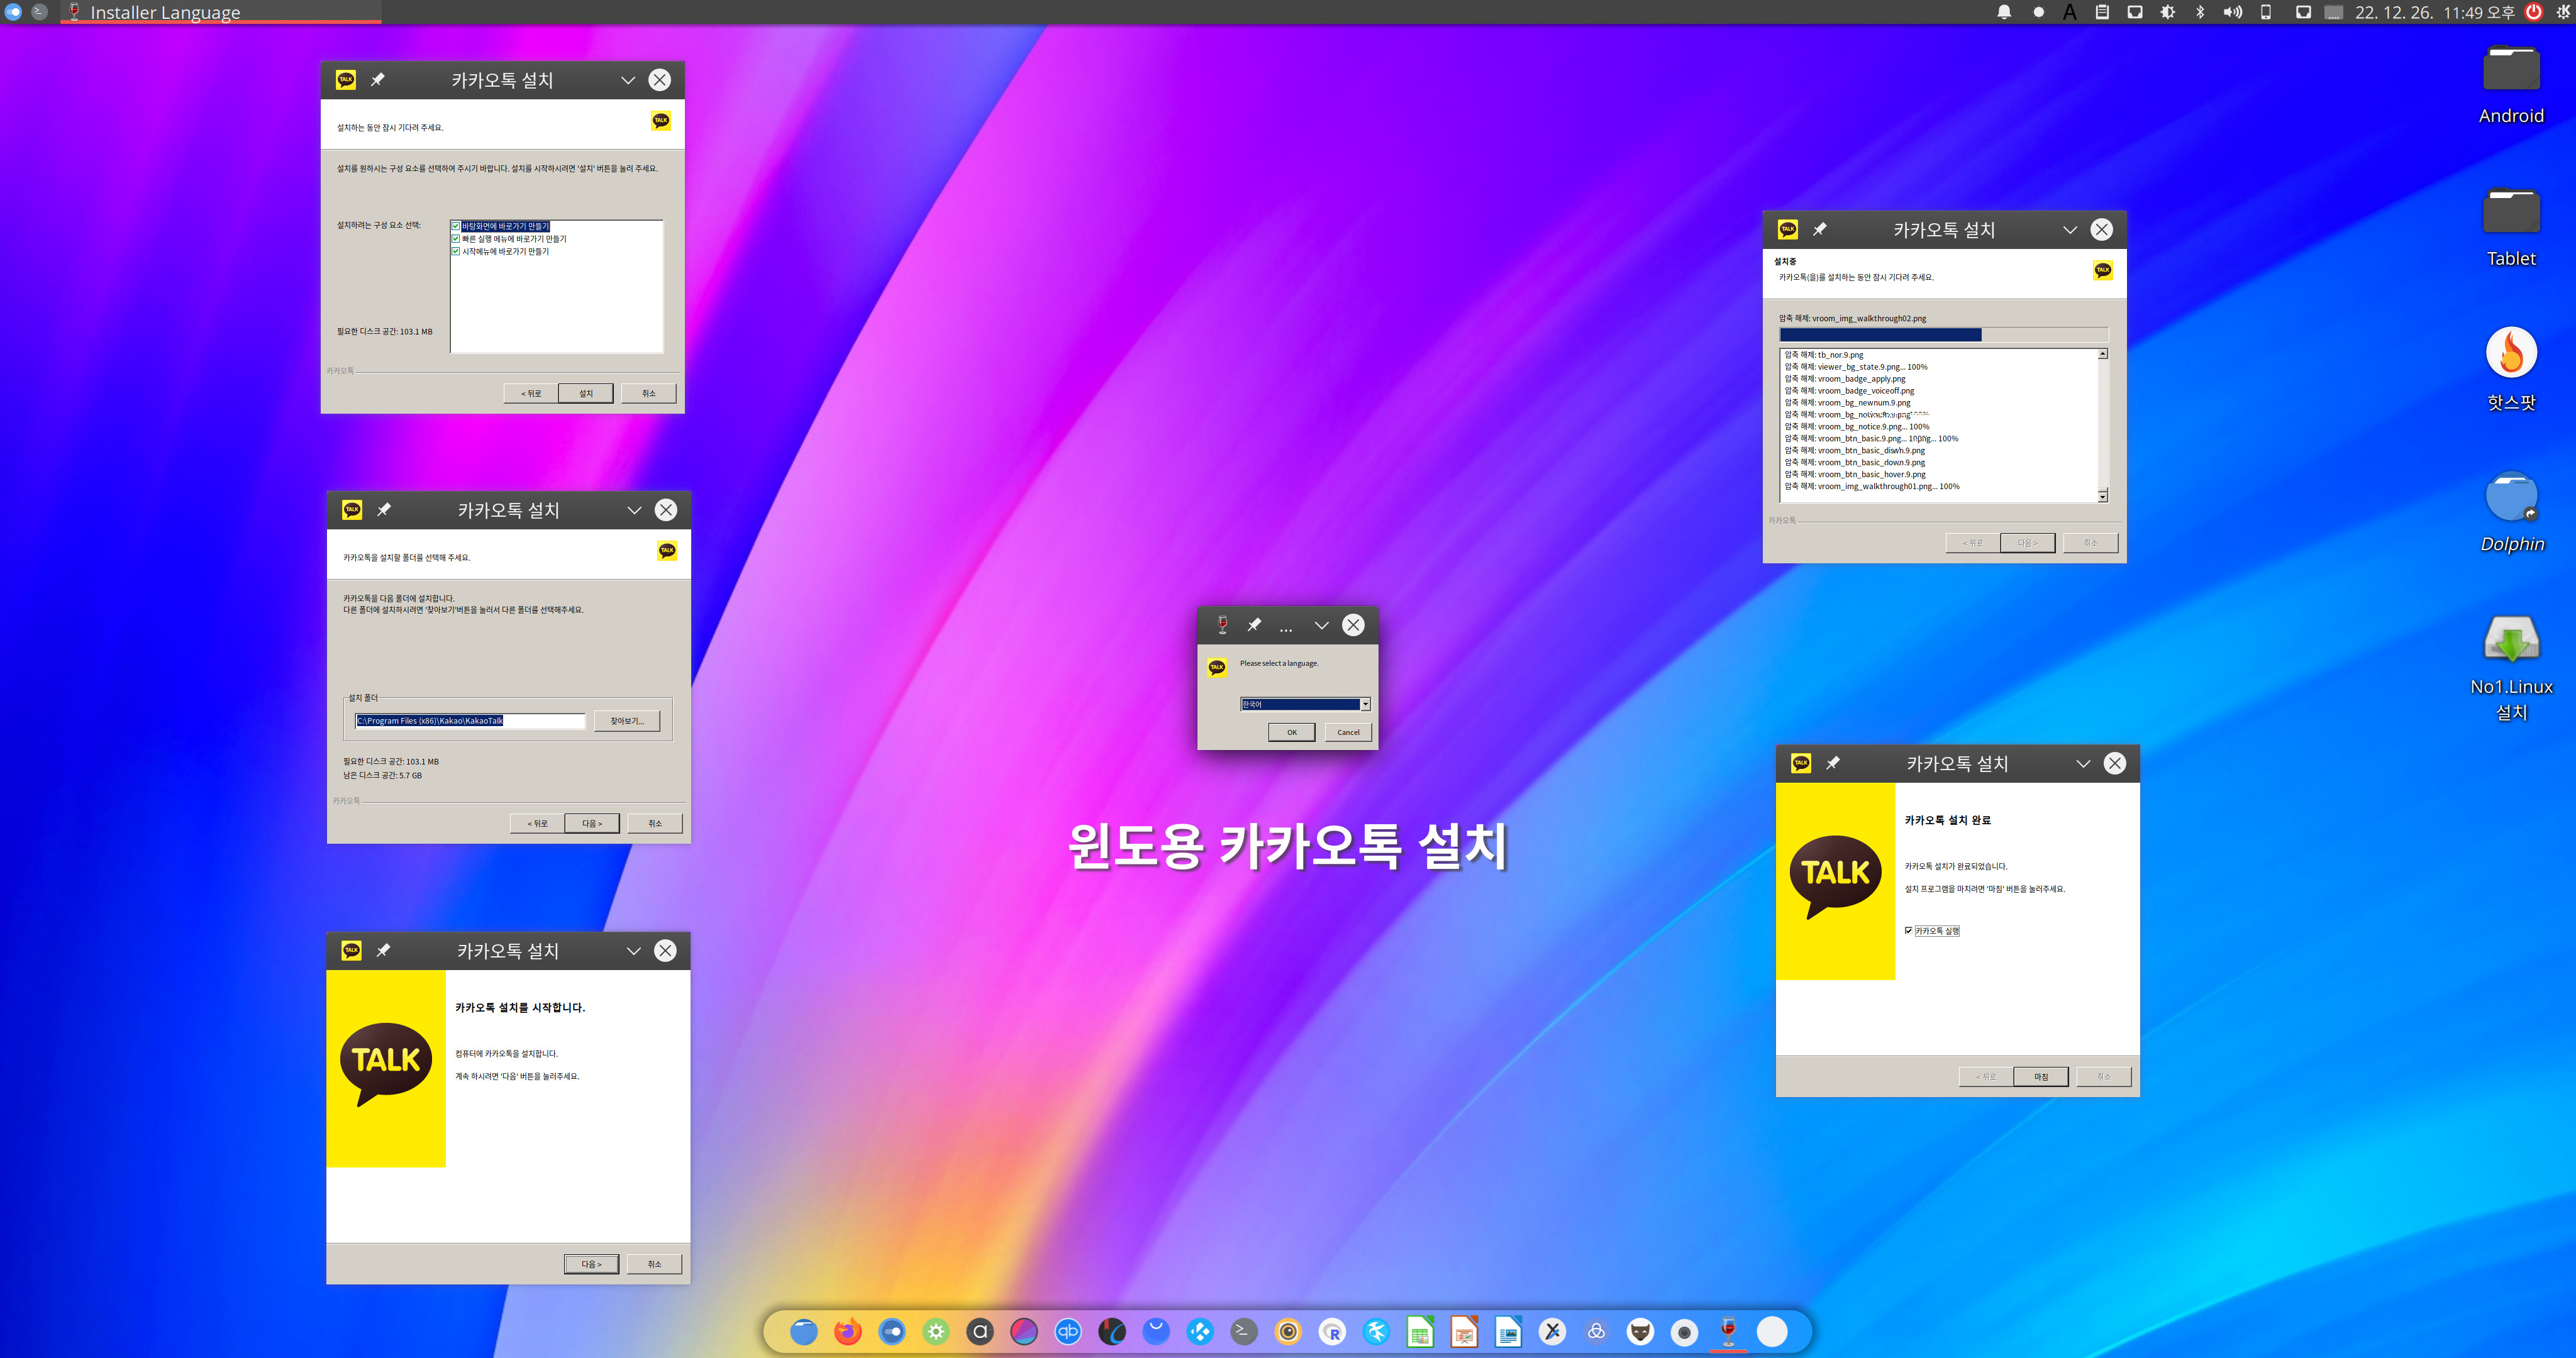This screenshot has width=2576, height=1358.
Task: Launch qBittorrent from the dock
Action: pyautogui.click(x=1068, y=1332)
